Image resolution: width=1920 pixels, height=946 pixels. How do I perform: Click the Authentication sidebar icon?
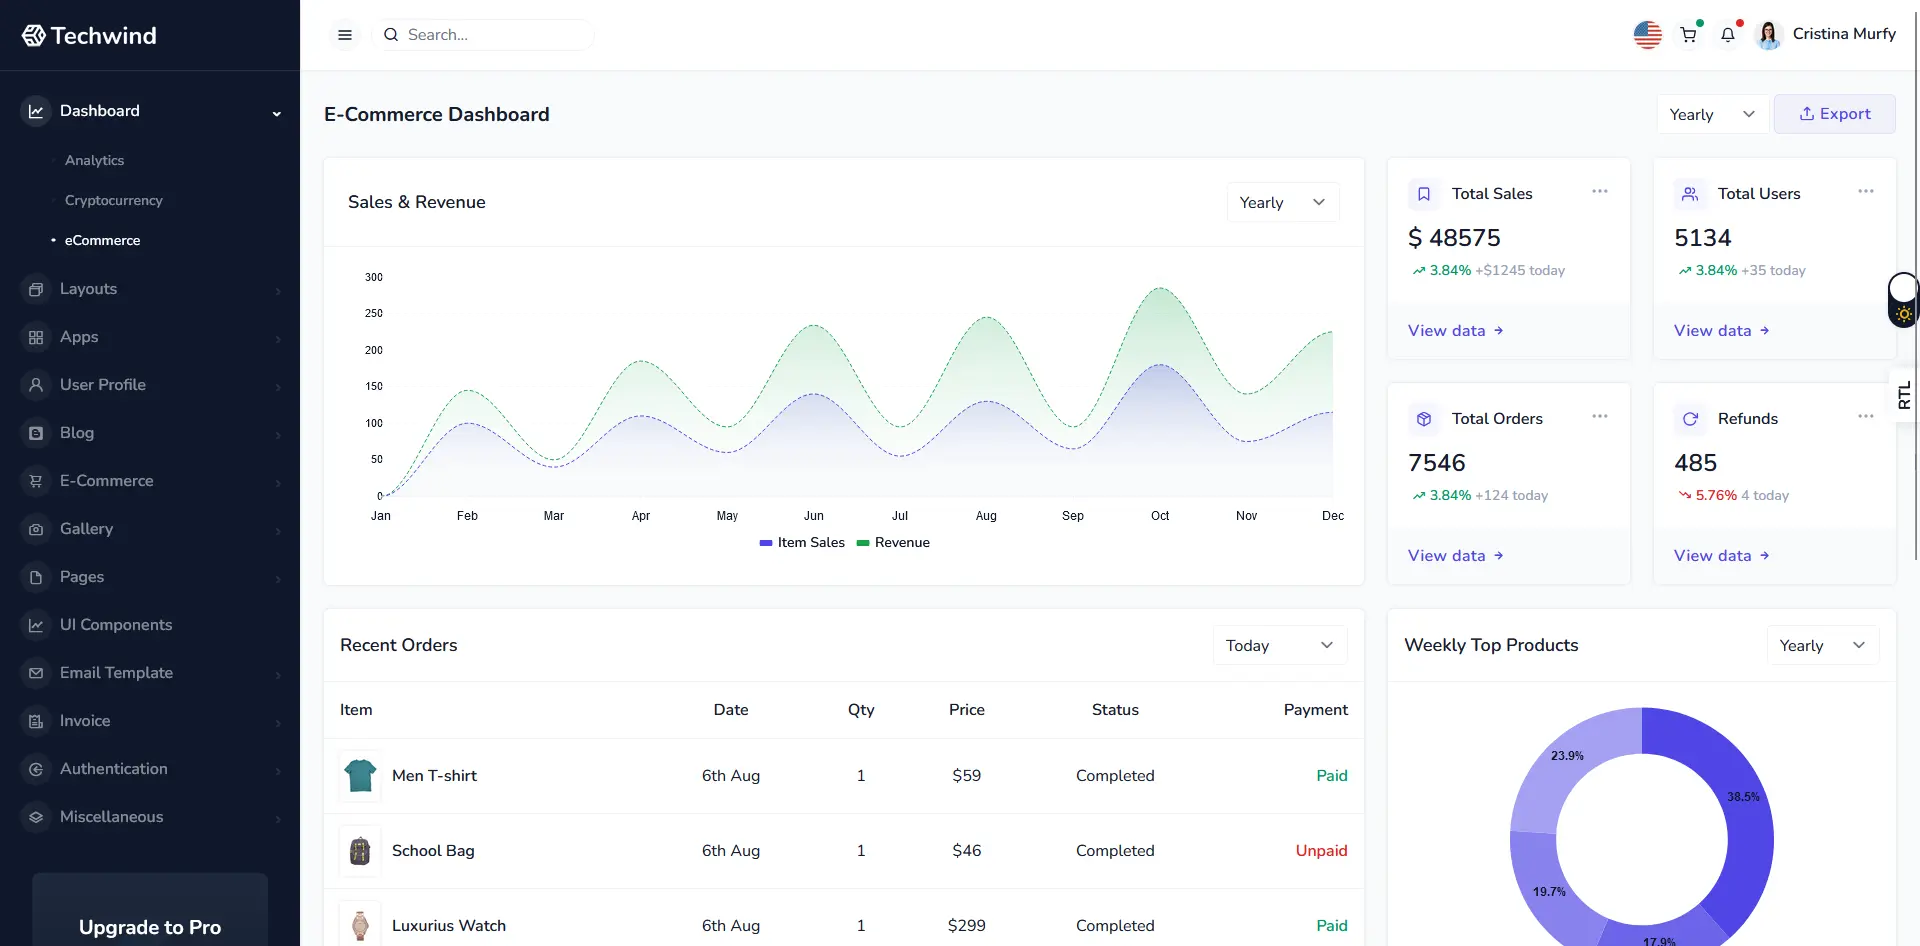[36, 769]
